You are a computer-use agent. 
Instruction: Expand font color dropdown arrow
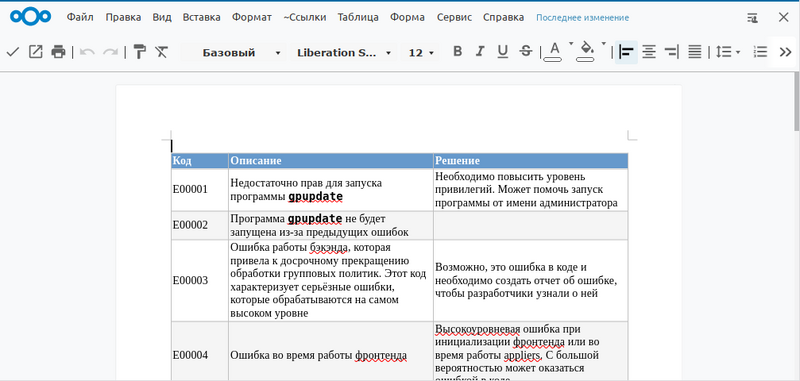coord(571,44)
